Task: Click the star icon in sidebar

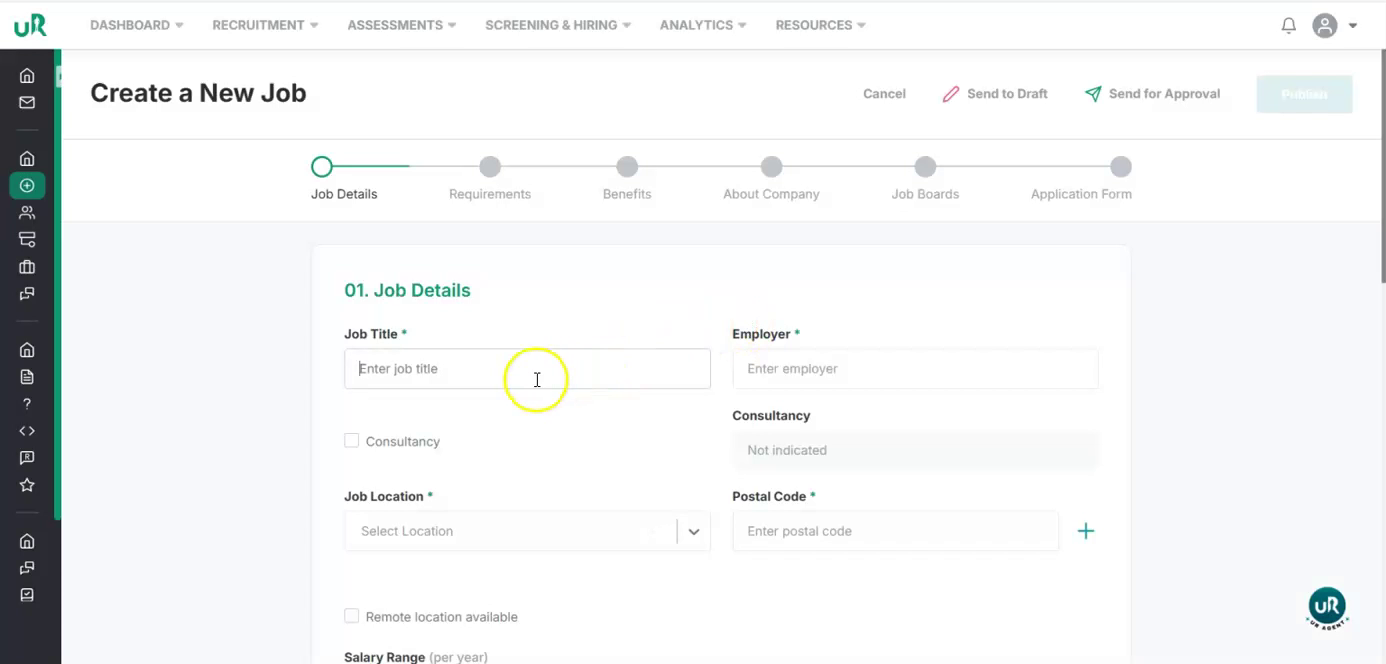Action: pos(27,485)
